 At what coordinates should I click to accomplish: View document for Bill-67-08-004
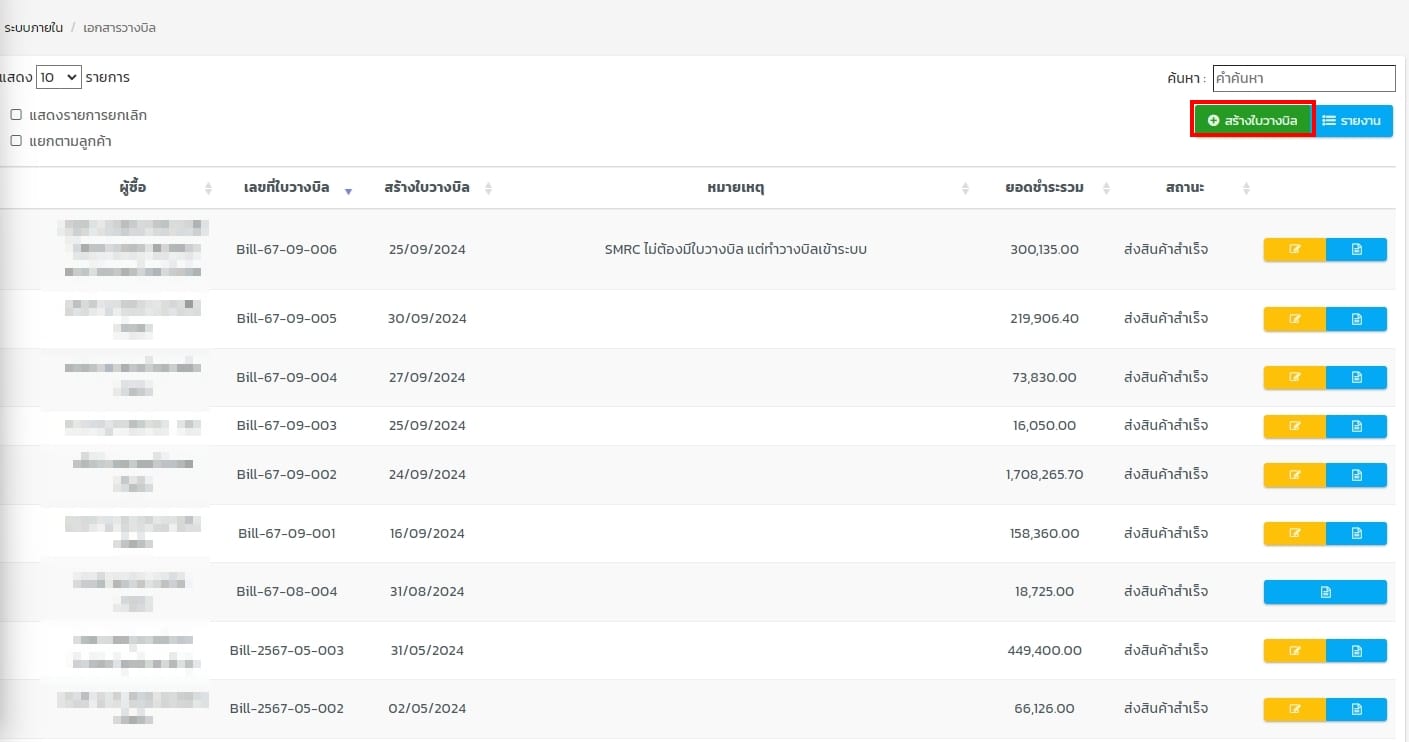[x=1325, y=592]
